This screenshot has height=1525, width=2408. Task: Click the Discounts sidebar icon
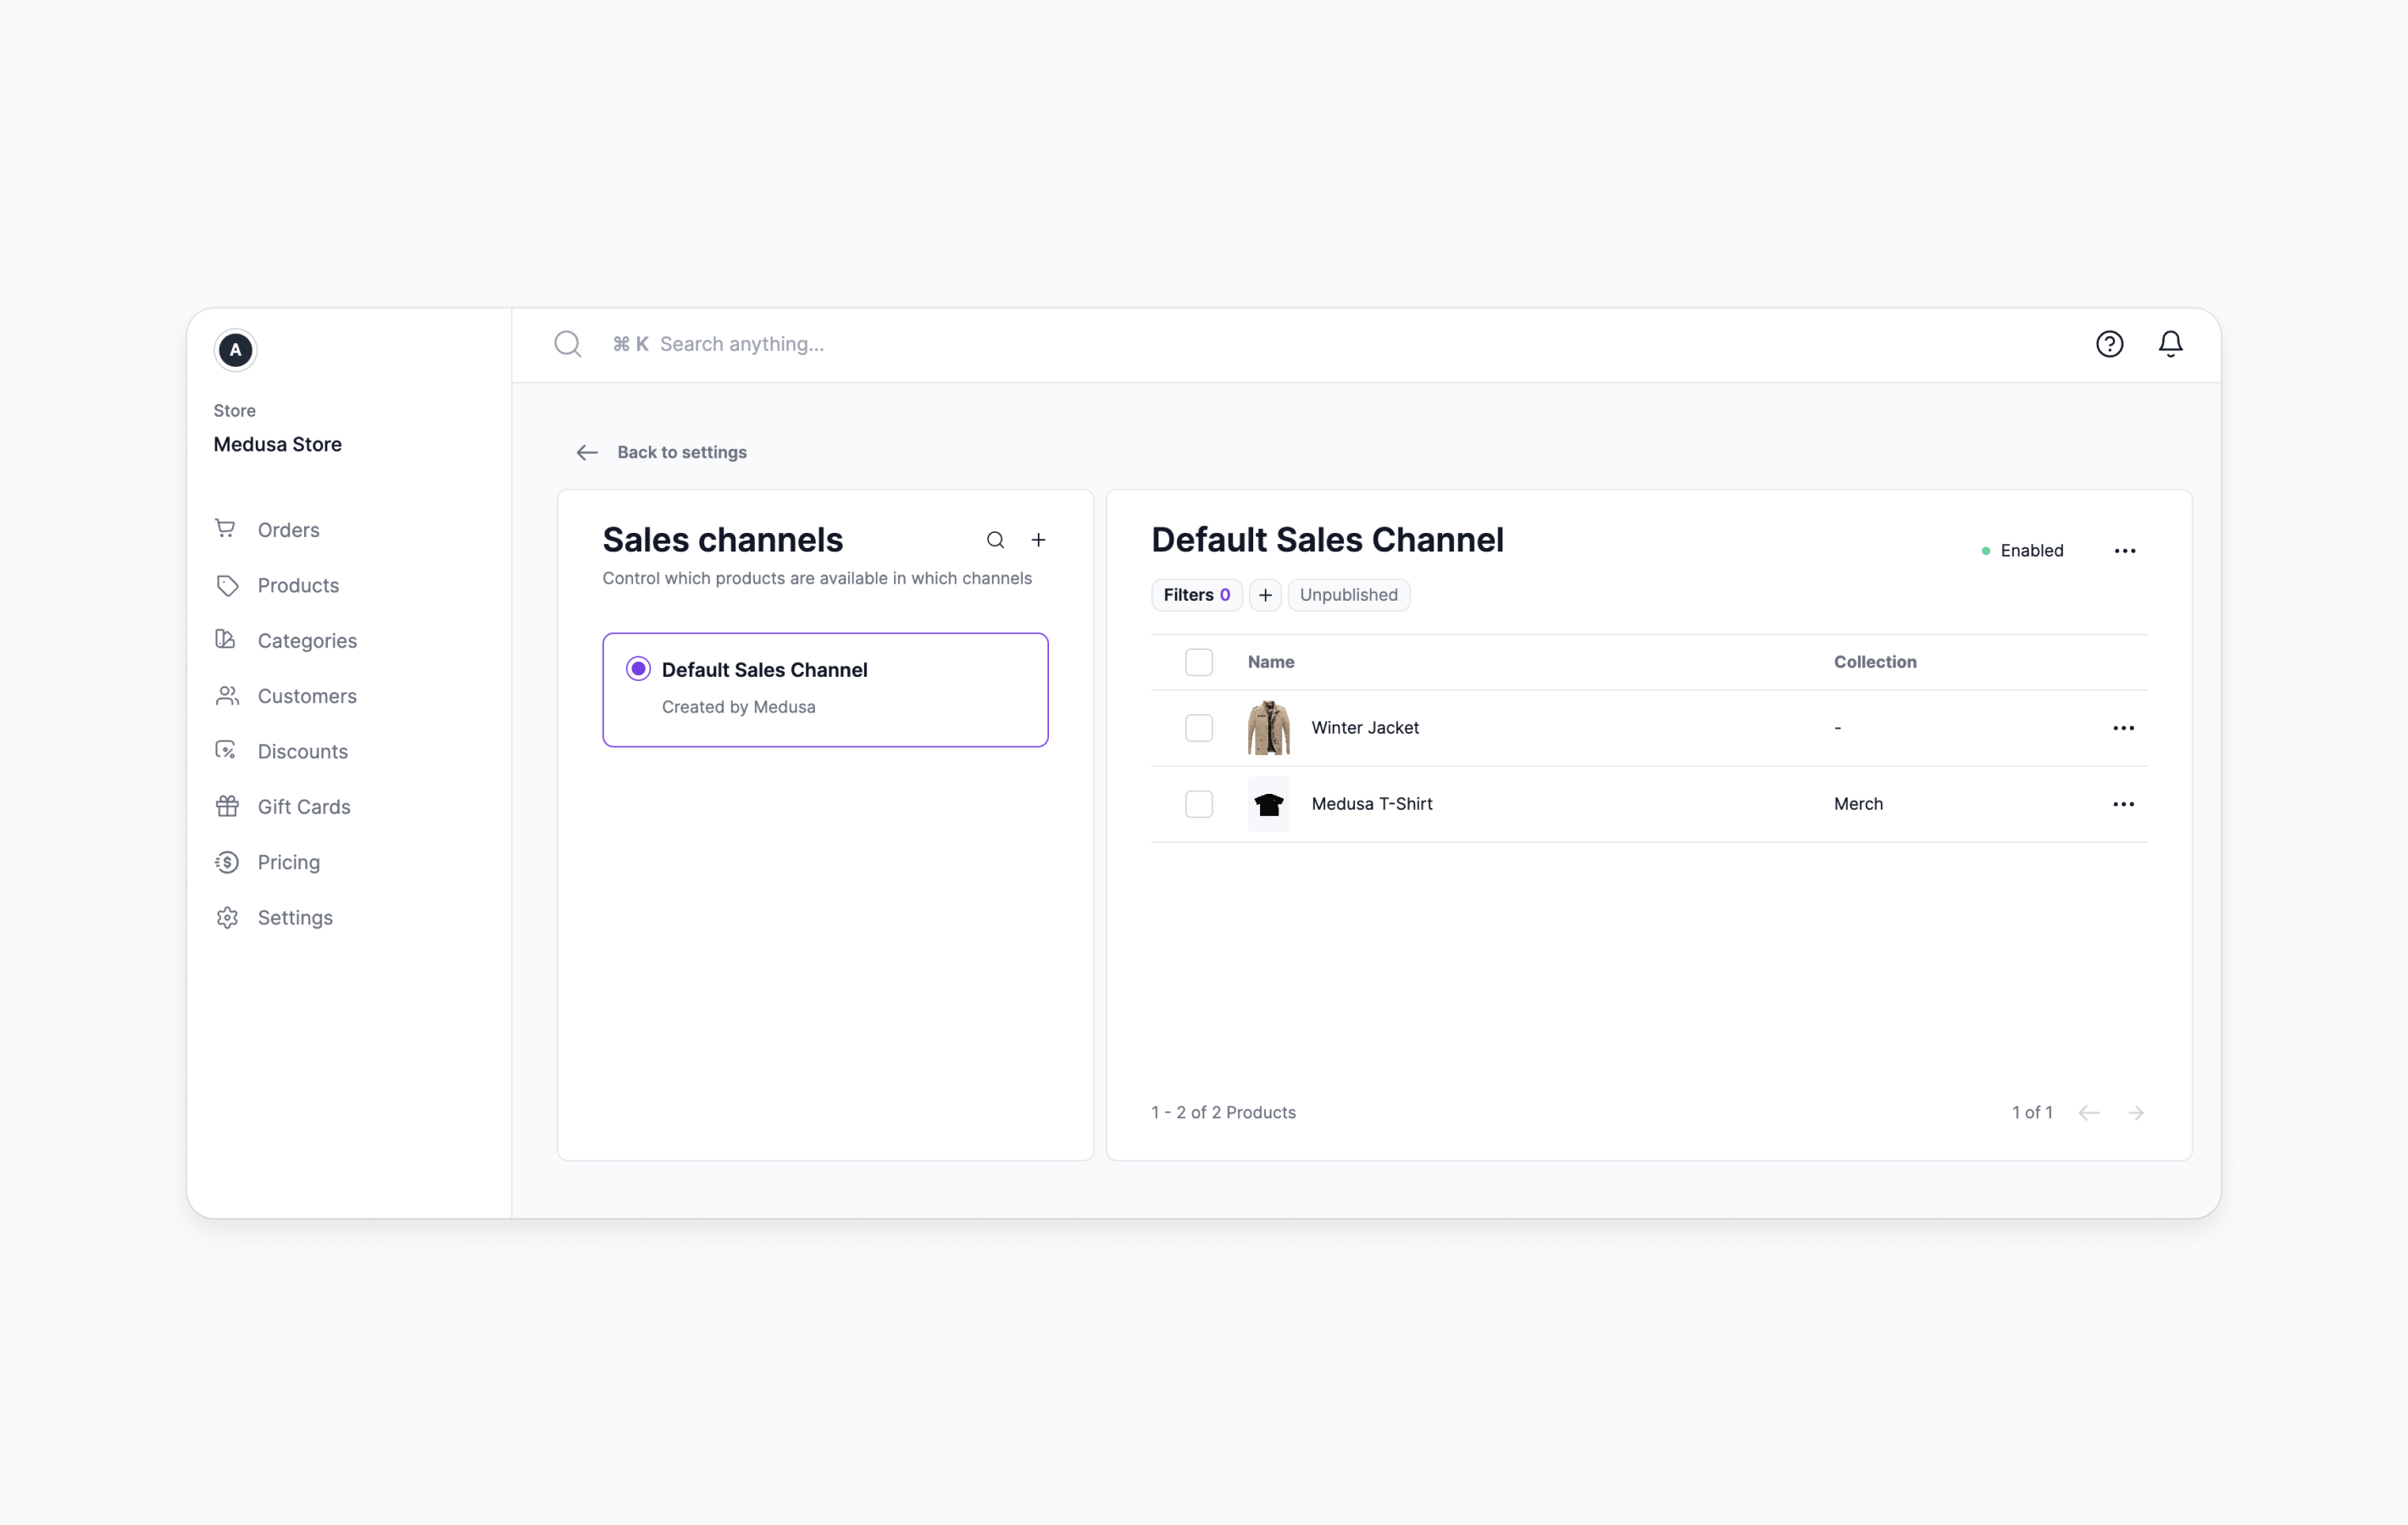pos(226,751)
